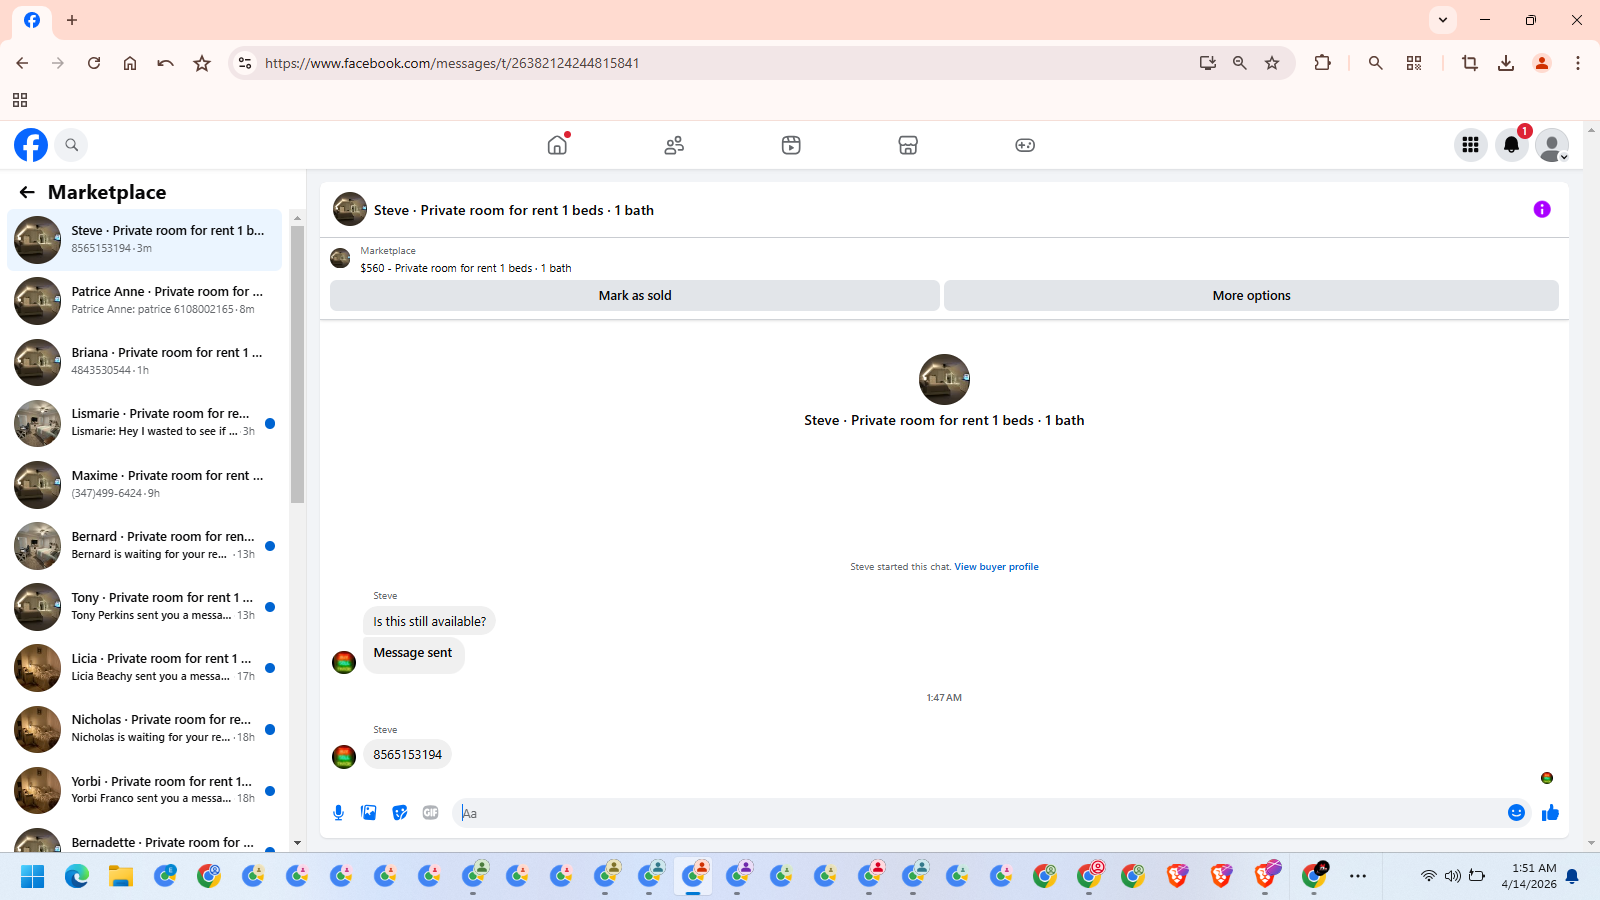Open the purple conversation information icon
The width and height of the screenshot is (1600, 900).
pos(1542,209)
